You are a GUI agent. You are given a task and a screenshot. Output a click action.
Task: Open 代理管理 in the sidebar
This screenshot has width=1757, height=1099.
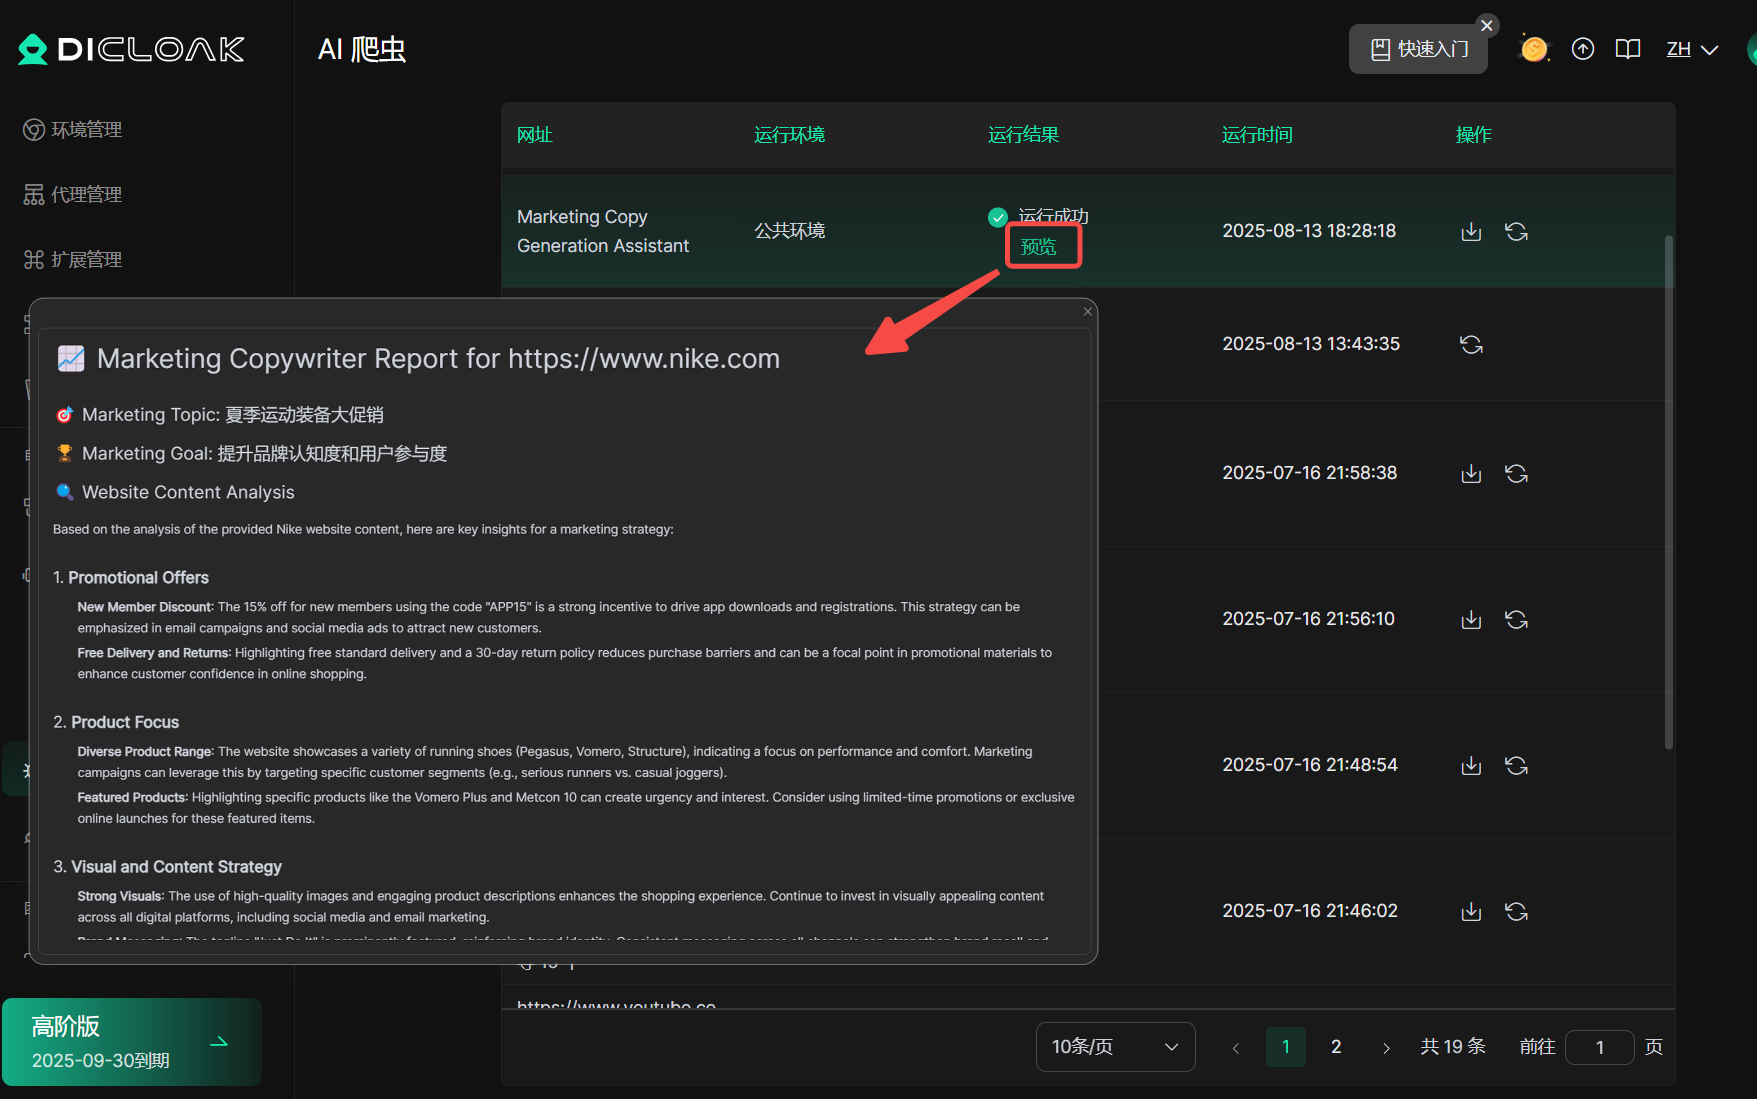pyautogui.click(x=73, y=195)
